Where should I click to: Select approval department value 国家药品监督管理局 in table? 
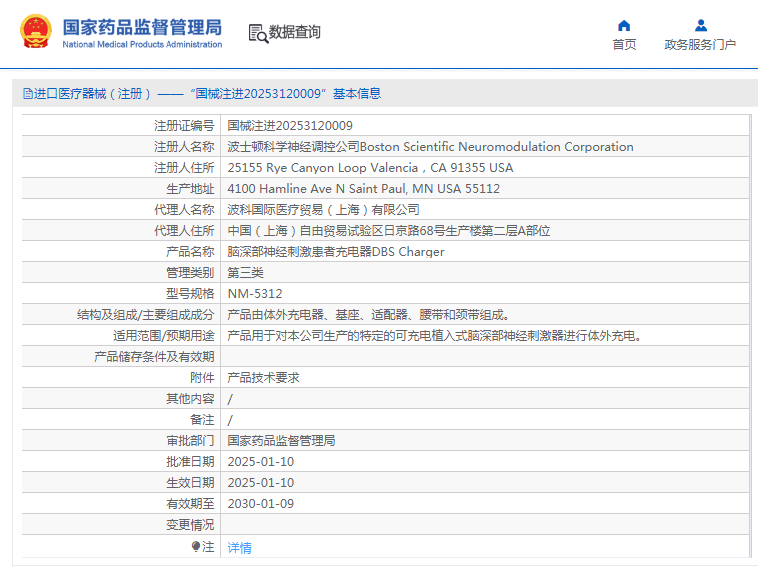(281, 441)
